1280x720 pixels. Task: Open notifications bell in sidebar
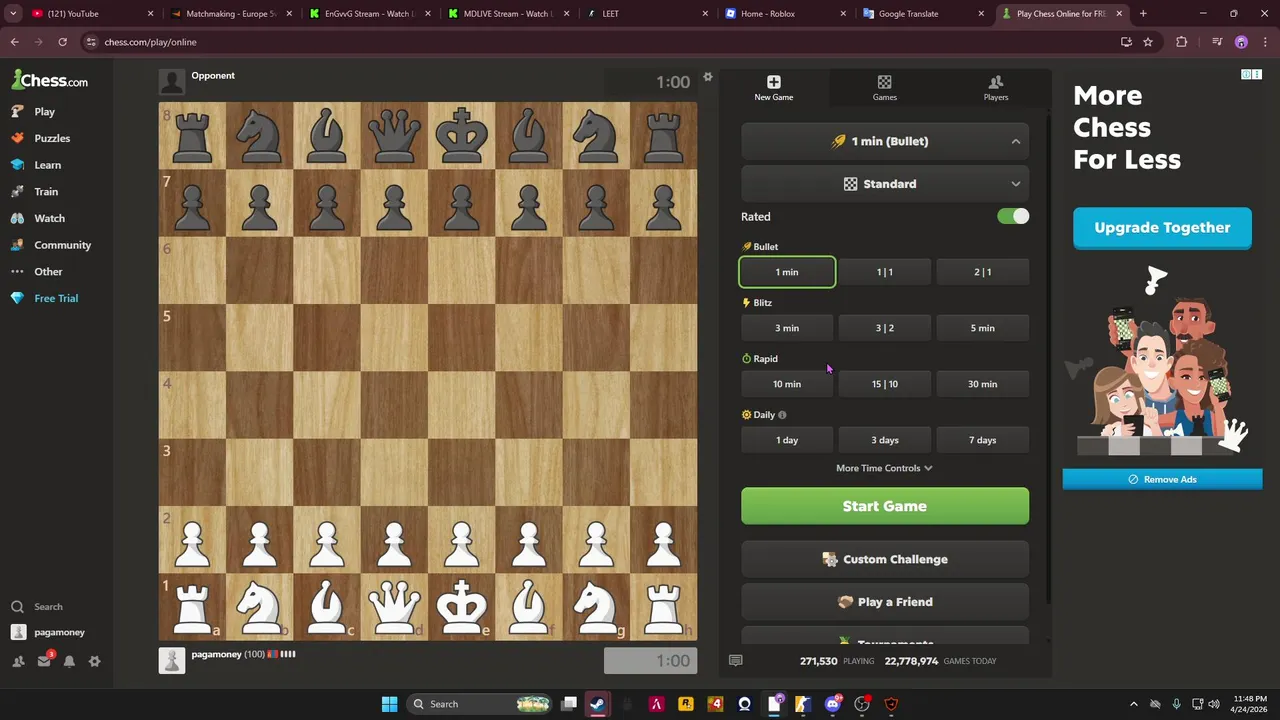pos(69,661)
